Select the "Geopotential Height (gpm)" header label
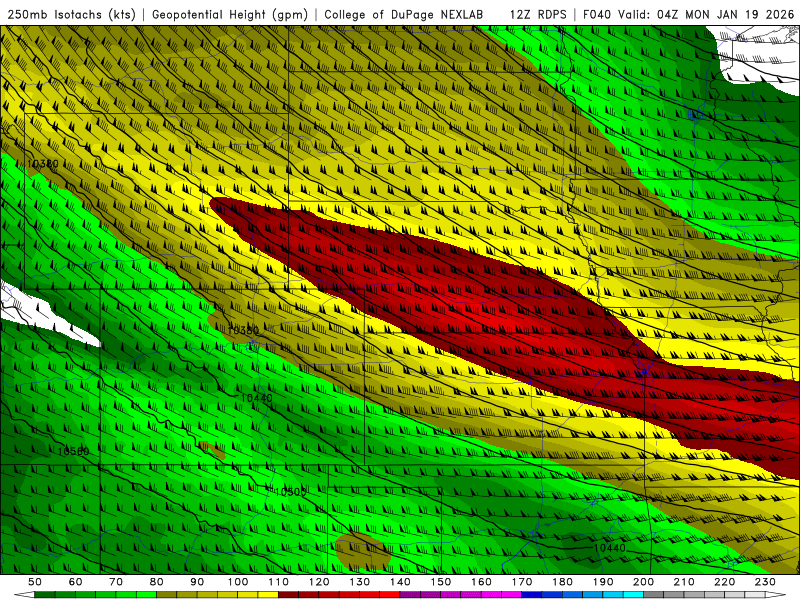The height and width of the screenshot is (600, 800). [230, 15]
